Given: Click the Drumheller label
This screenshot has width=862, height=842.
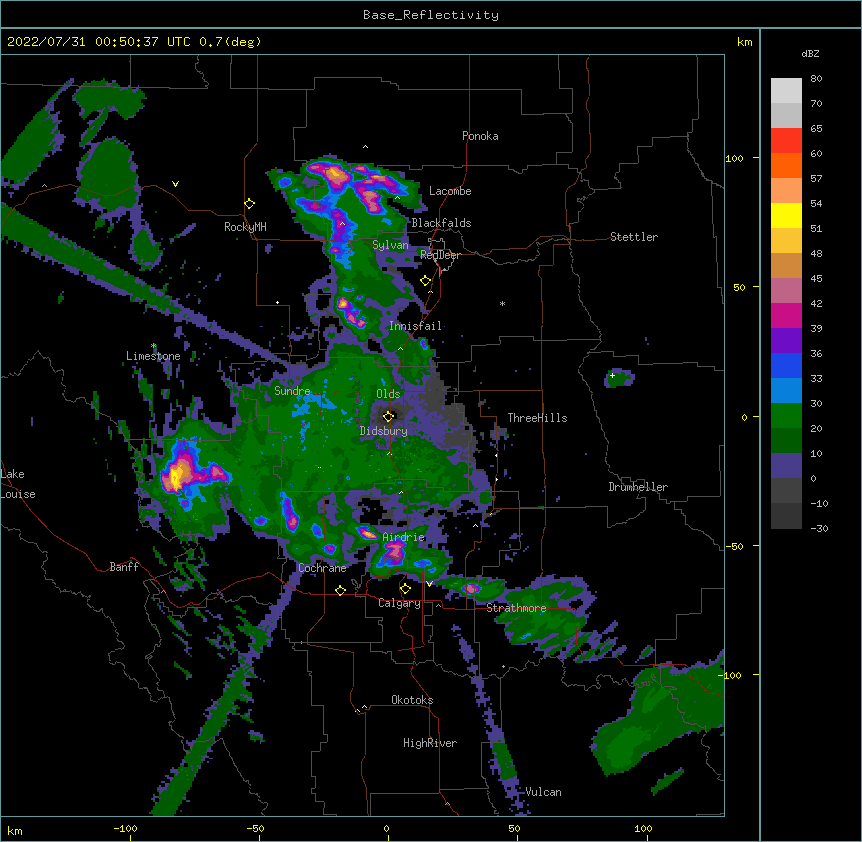Looking at the screenshot, I should [x=638, y=487].
